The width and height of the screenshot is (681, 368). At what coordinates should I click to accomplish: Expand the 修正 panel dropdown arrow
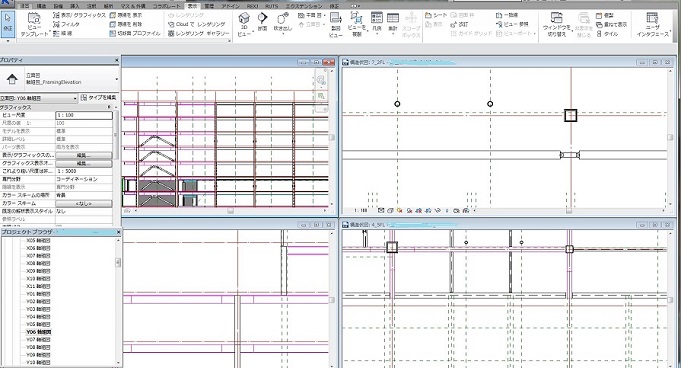(8, 40)
